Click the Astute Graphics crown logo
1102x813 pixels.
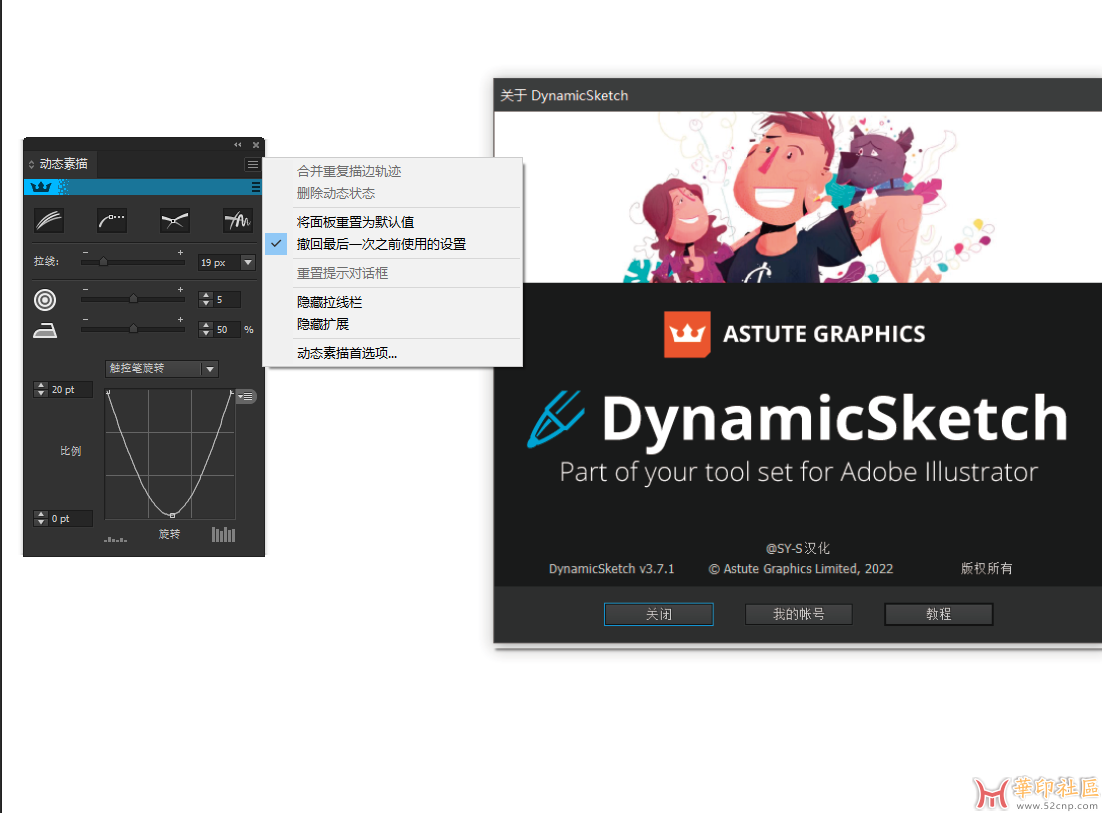point(687,334)
